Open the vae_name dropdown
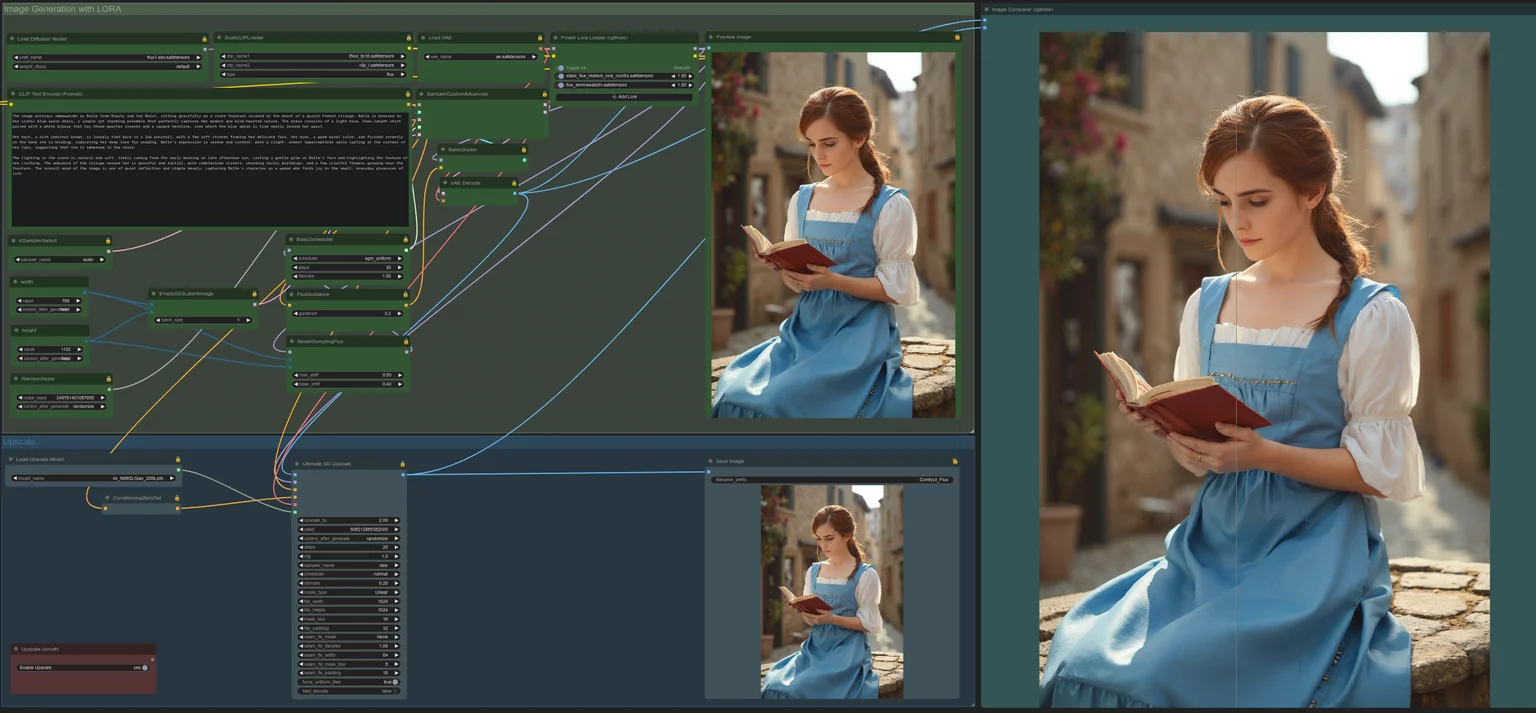This screenshot has height=713, width=1536. pyautogui.click(x=482, y=57)
